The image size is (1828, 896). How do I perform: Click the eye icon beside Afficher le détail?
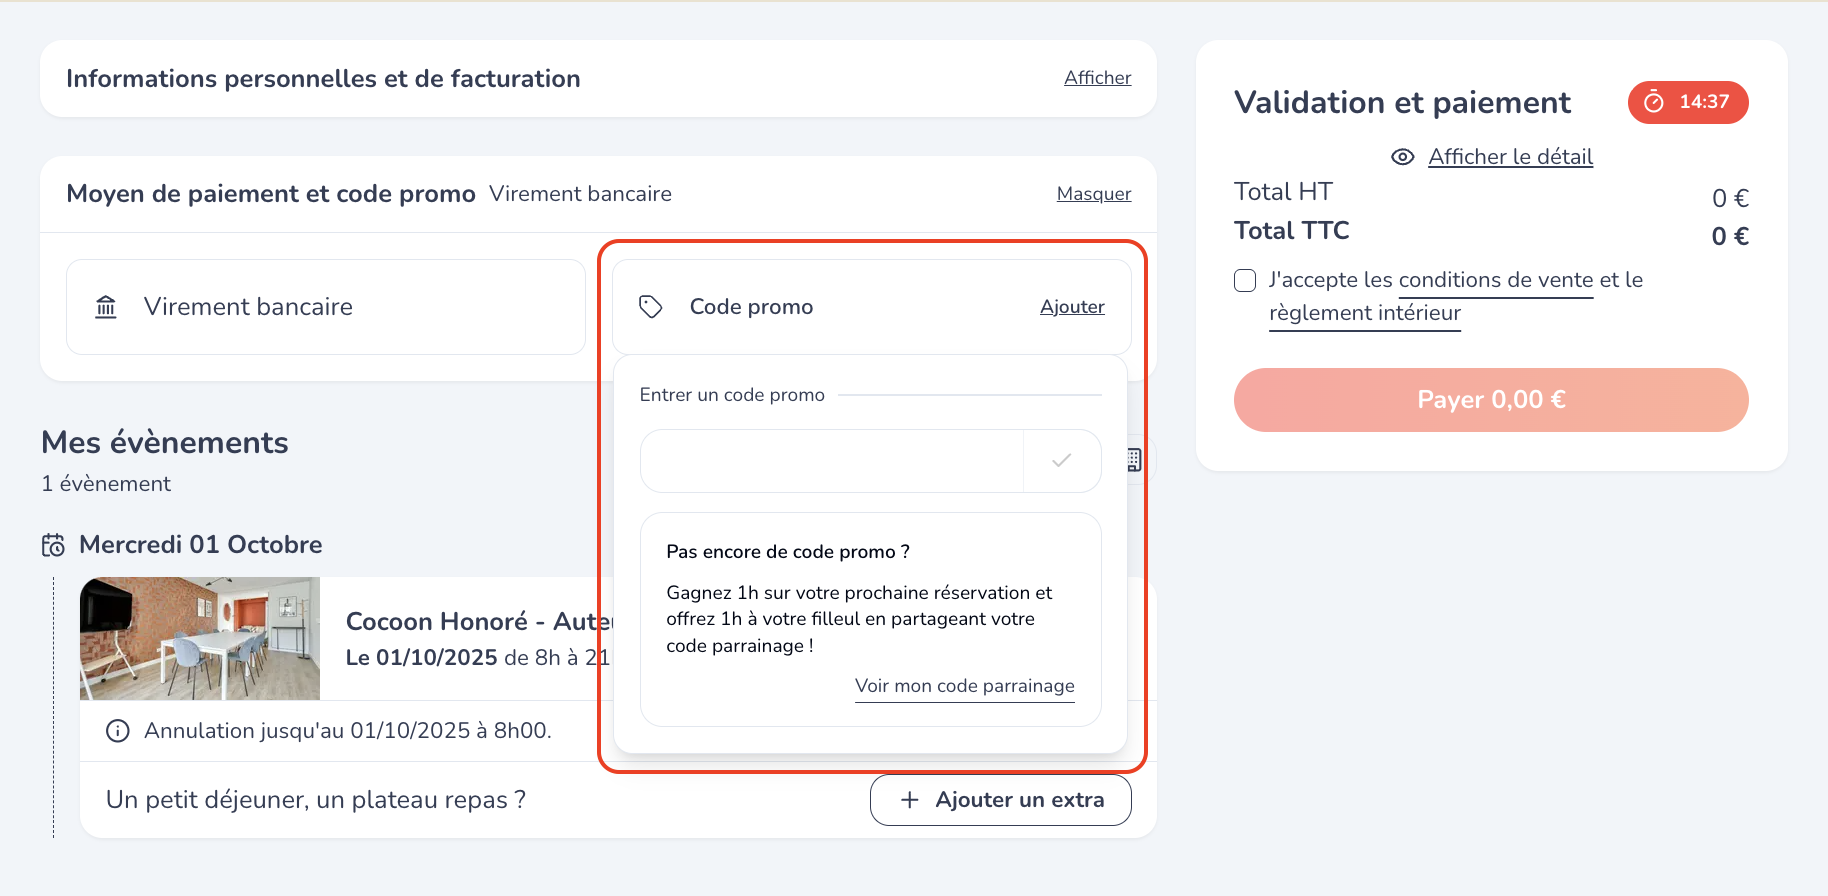pos(1402,157)
